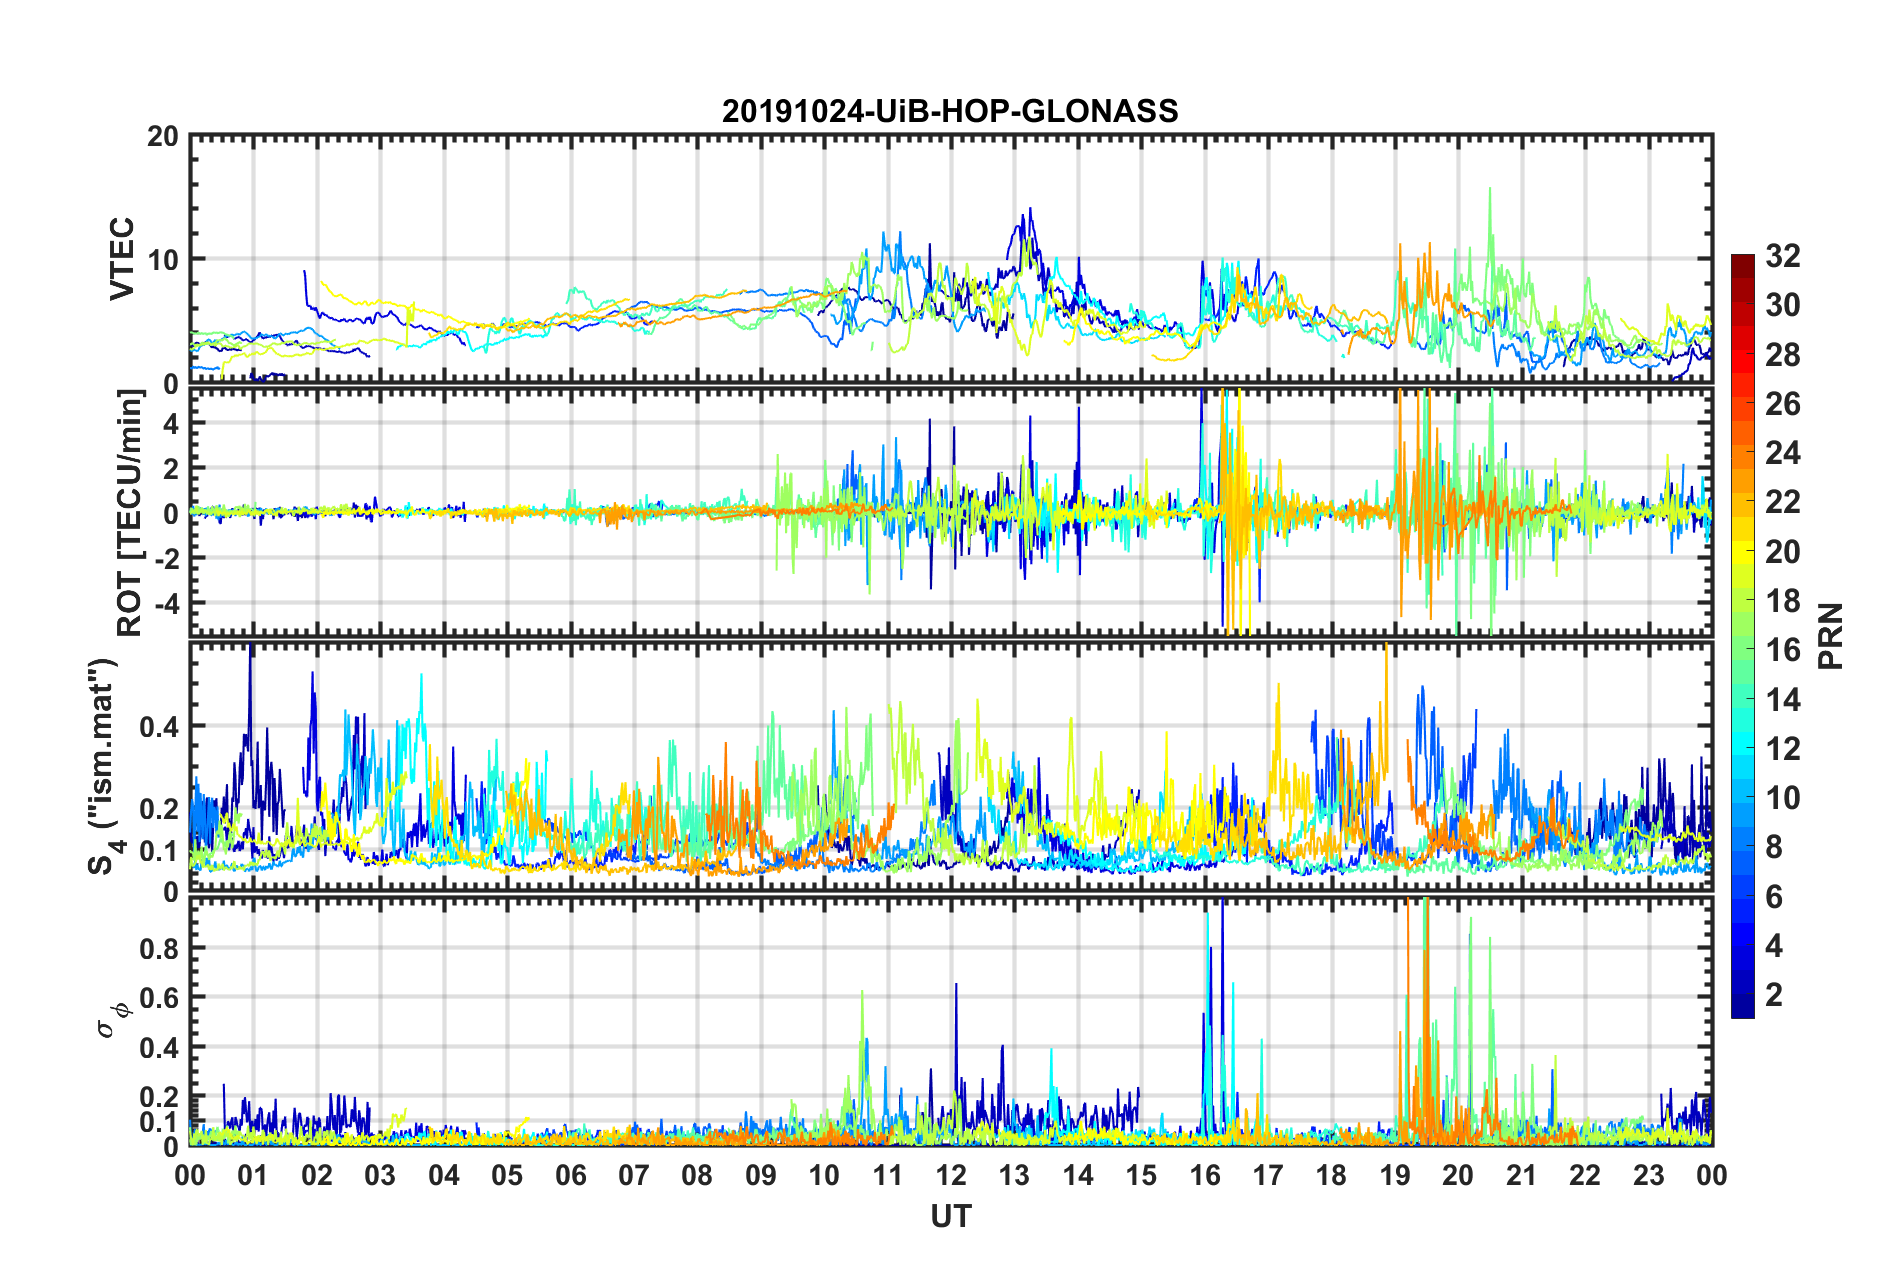Image resolution: width=1902 pixels, height=1272 pixels.
Task: Select the x-axis tick label 23
Action: click(1649, 1175)
